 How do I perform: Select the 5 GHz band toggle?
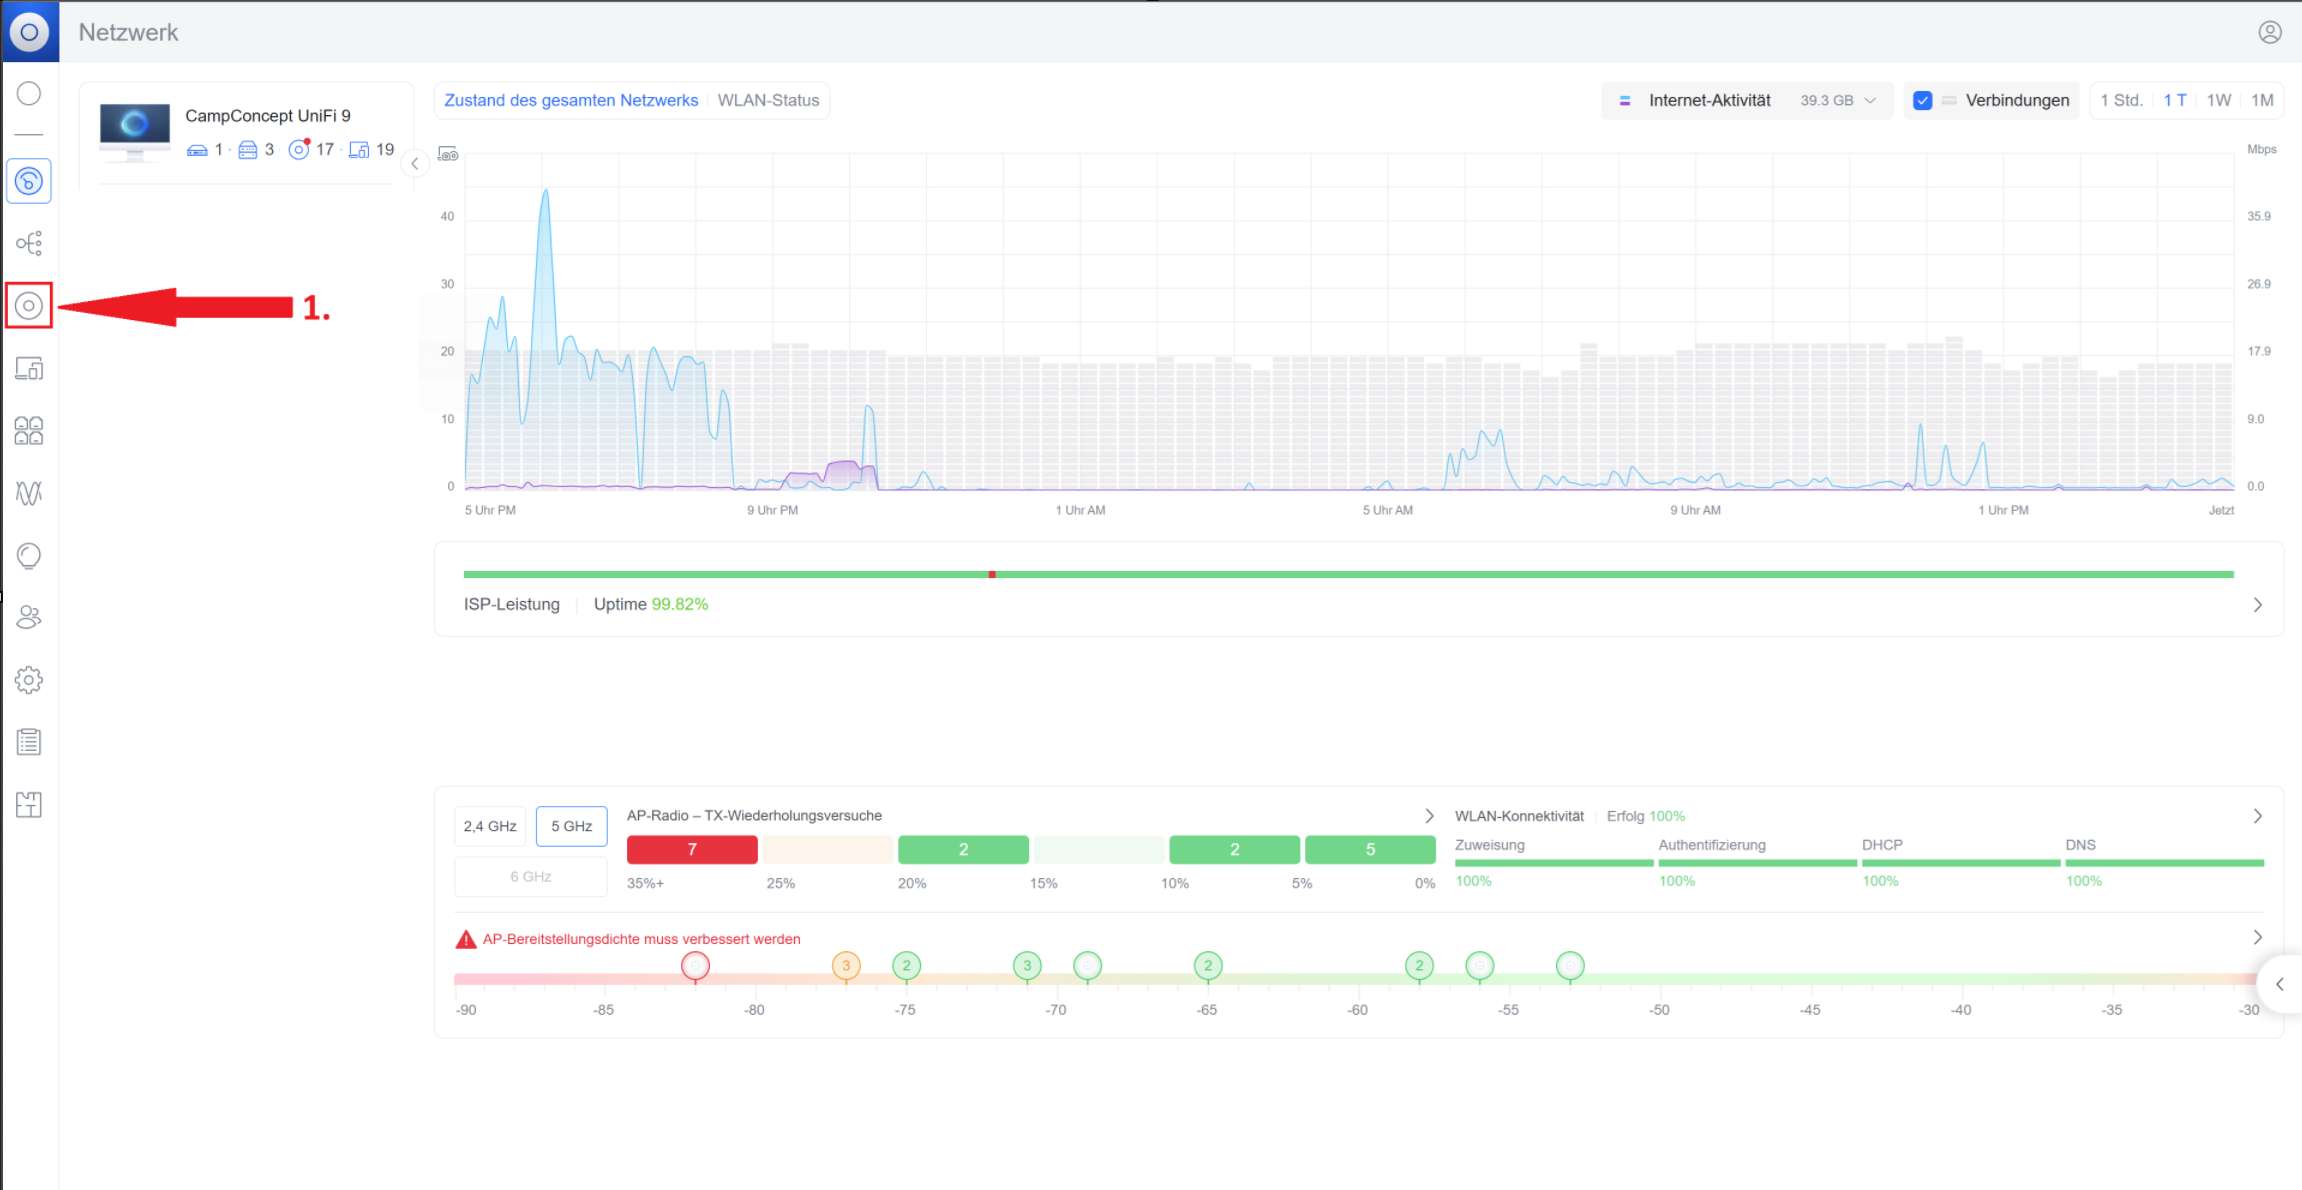[x=571, y=826]
